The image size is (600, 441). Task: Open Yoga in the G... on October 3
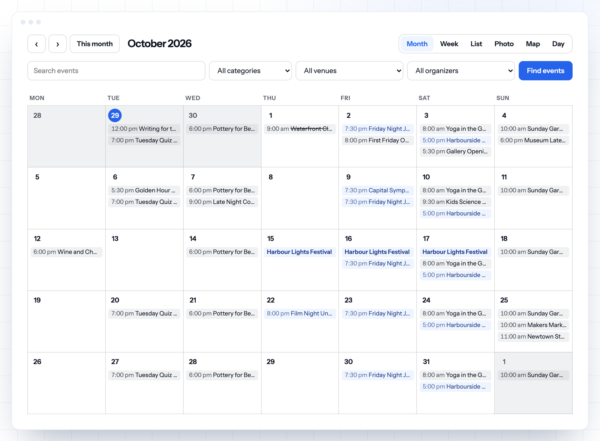pos(455,129)
